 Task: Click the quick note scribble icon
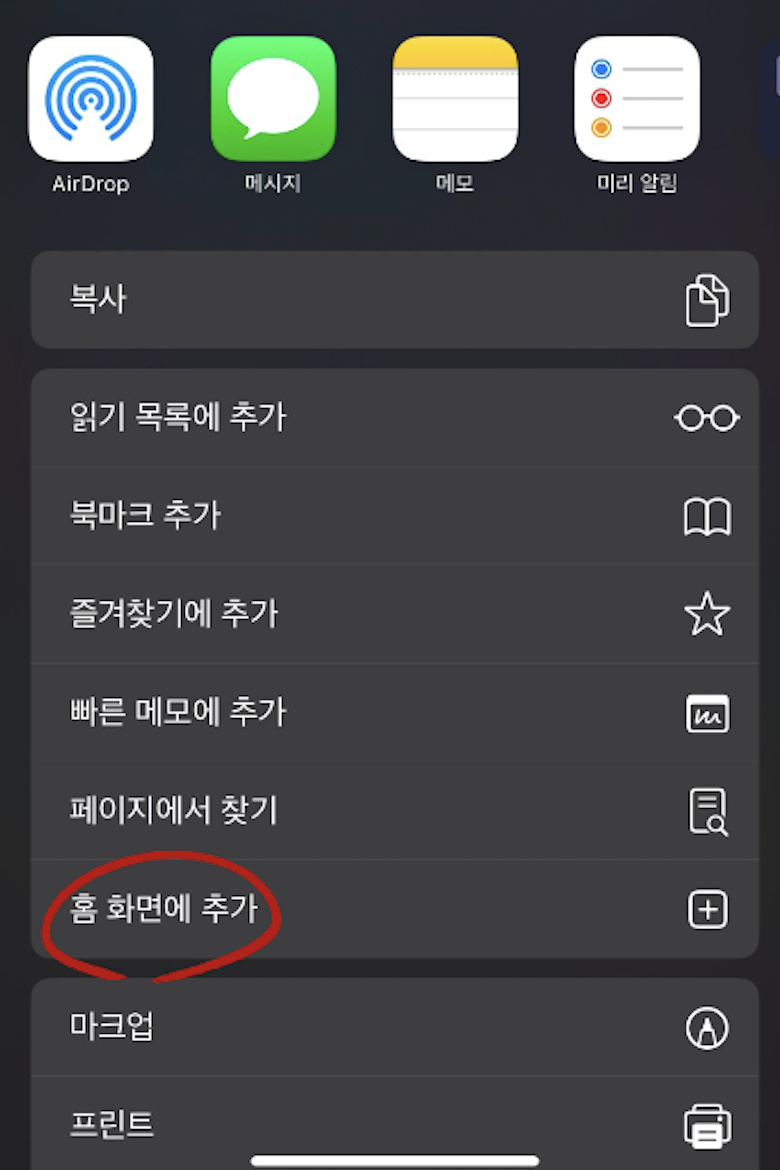(x=707, y=713)
